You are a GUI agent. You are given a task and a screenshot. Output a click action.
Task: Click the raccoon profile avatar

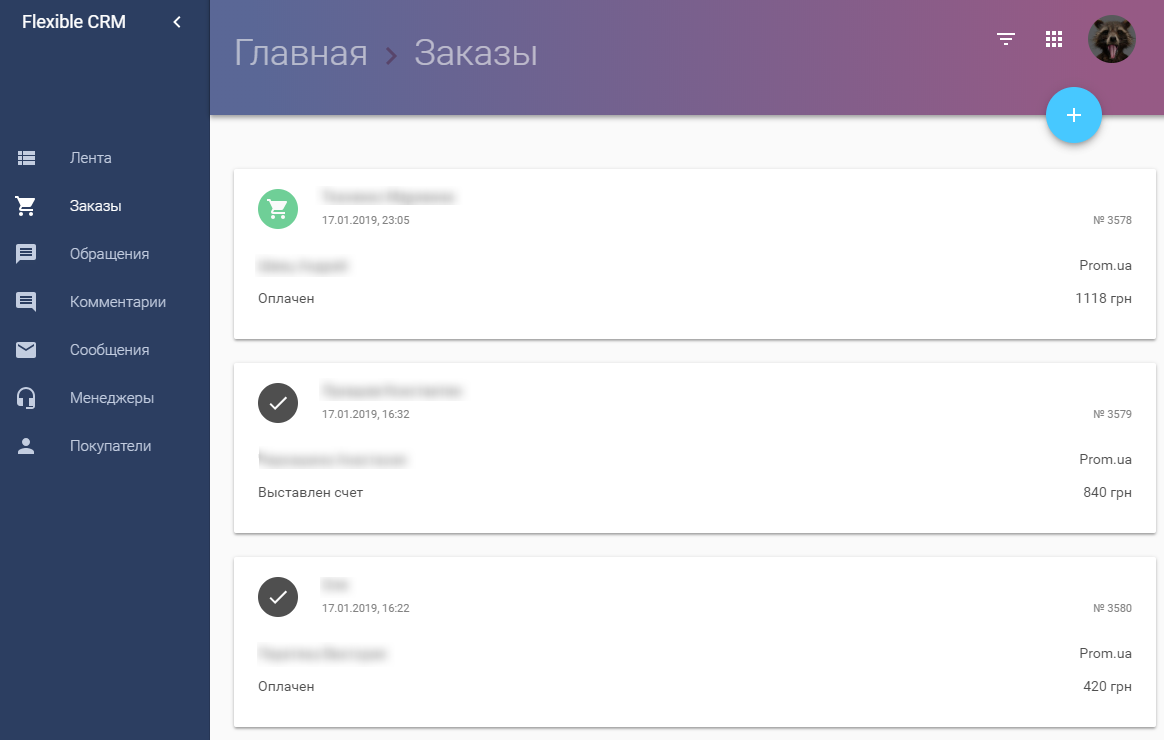1111,39
